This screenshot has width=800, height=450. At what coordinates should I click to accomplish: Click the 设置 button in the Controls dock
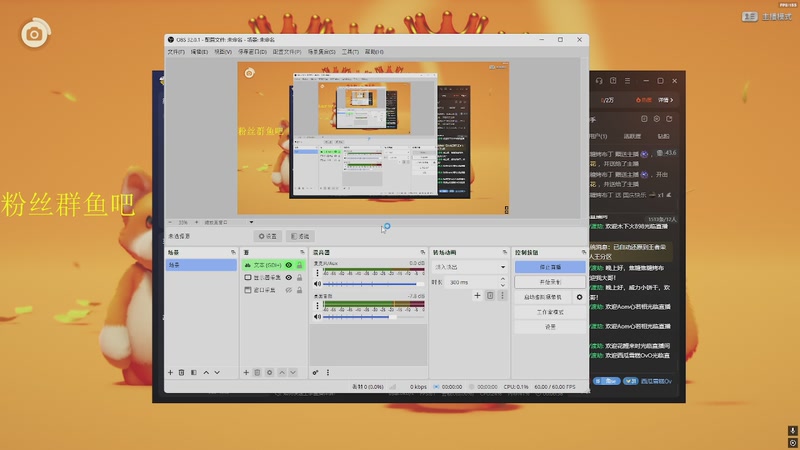point(550,327)
